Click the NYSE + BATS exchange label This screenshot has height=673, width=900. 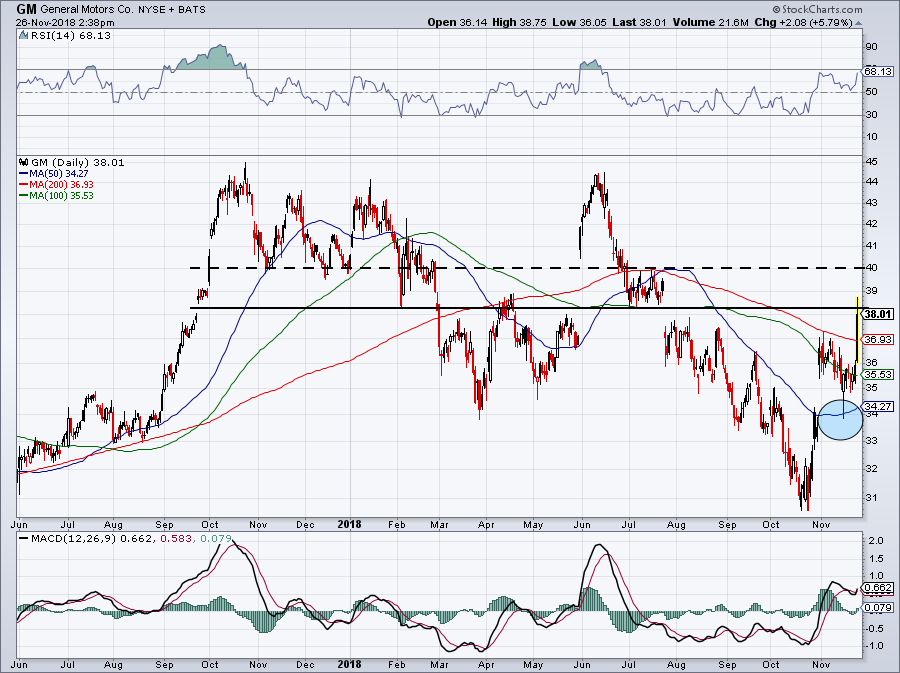(x=172, y=10)
